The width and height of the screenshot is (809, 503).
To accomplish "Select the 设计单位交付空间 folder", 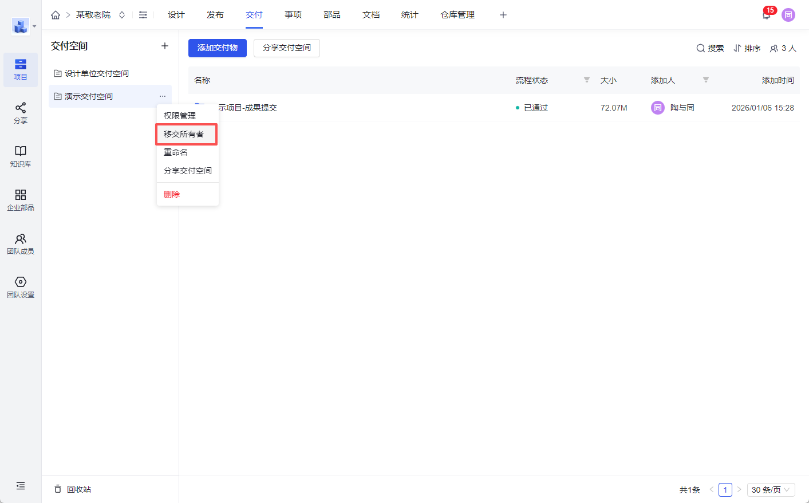I will 96,74.
